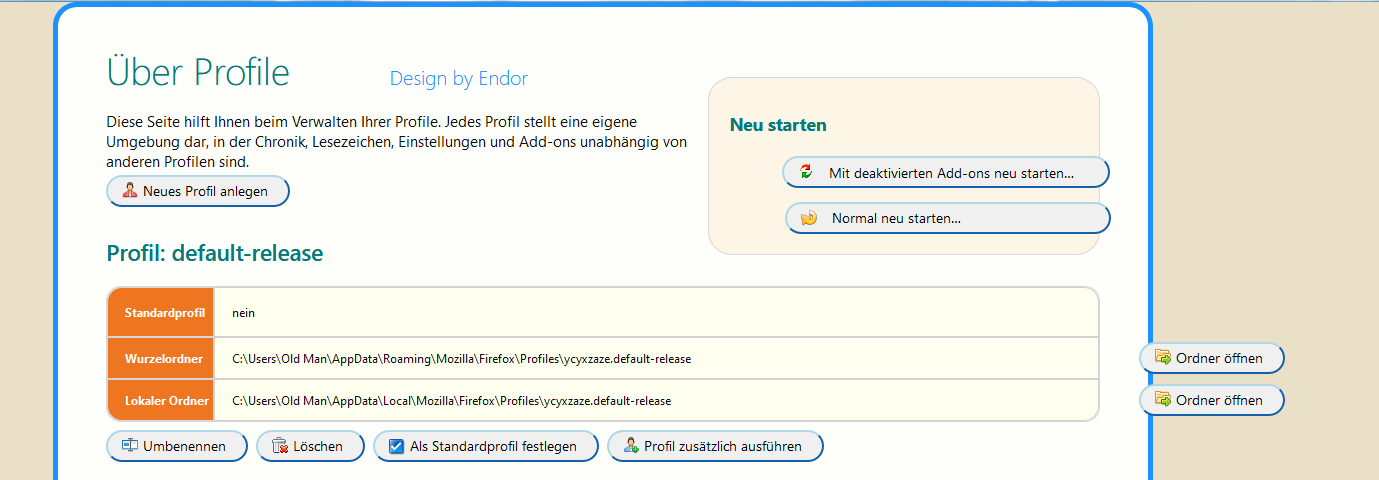Open the Lokaler Ordner folder via its folder icon
Screen dimensions: 1379x480
(x=1162, y=400)
